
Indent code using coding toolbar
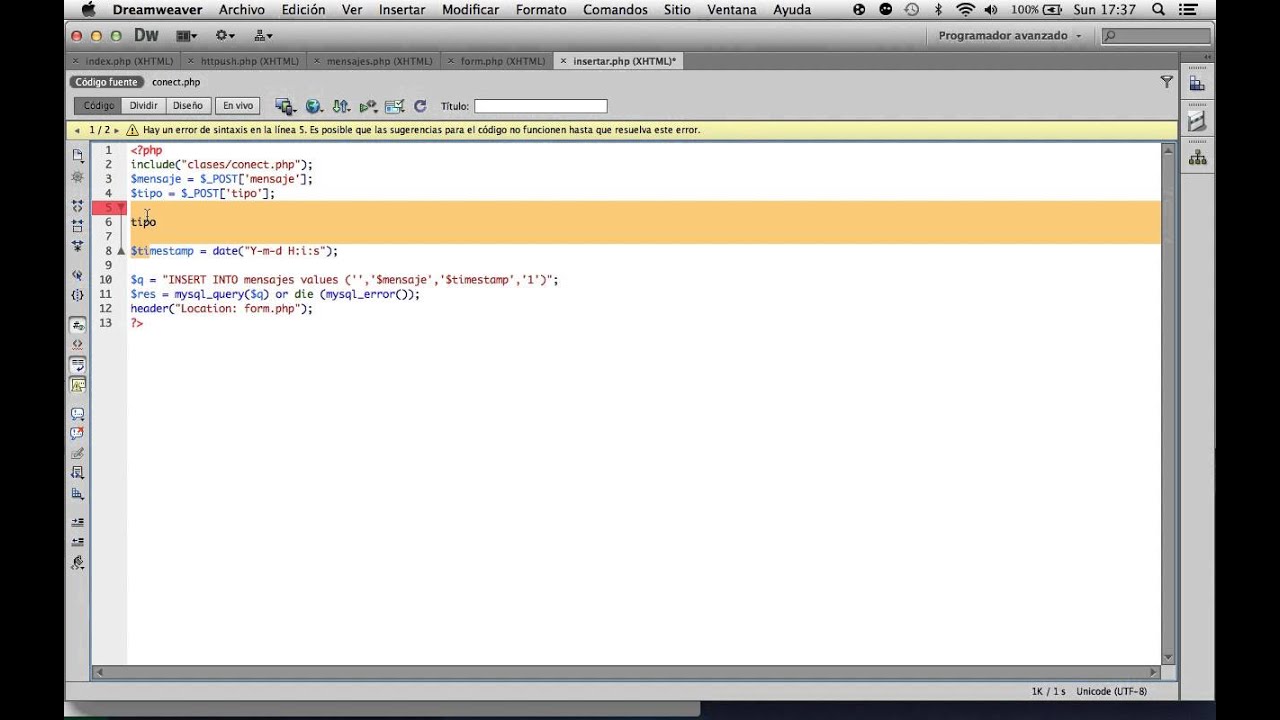(77, 522)
